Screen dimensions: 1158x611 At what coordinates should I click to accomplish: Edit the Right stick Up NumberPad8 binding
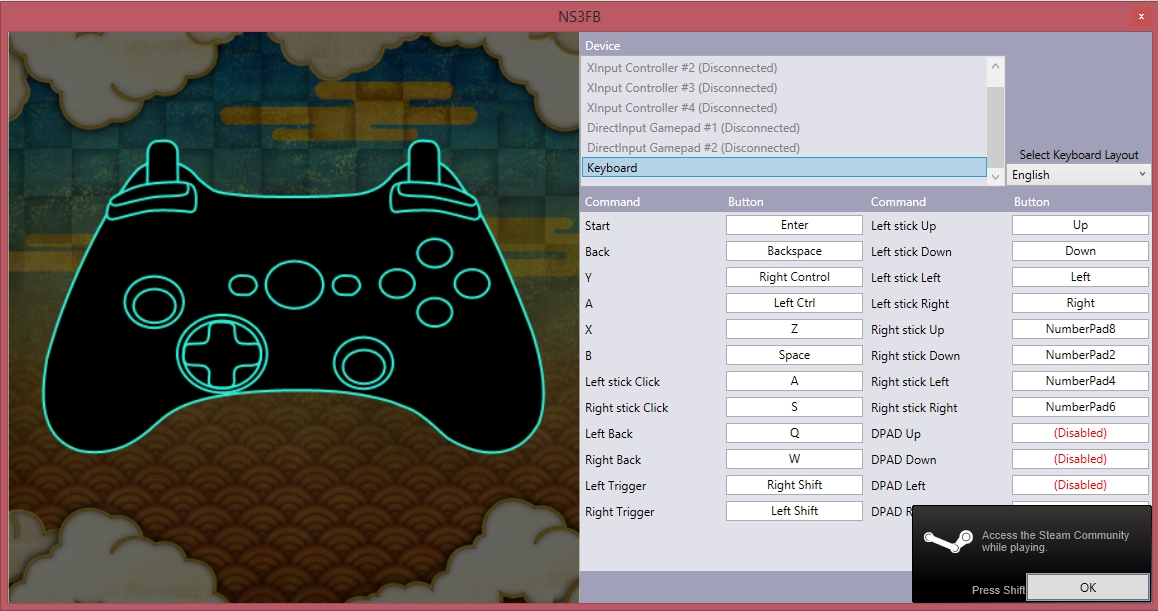(x=1080, y=330)
